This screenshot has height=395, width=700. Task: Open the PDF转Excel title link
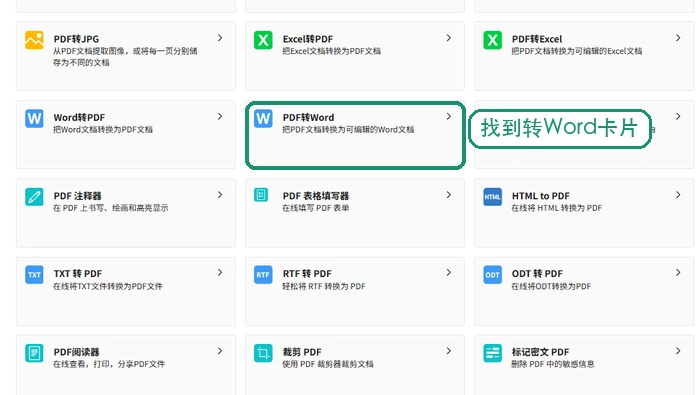[537, 39]
